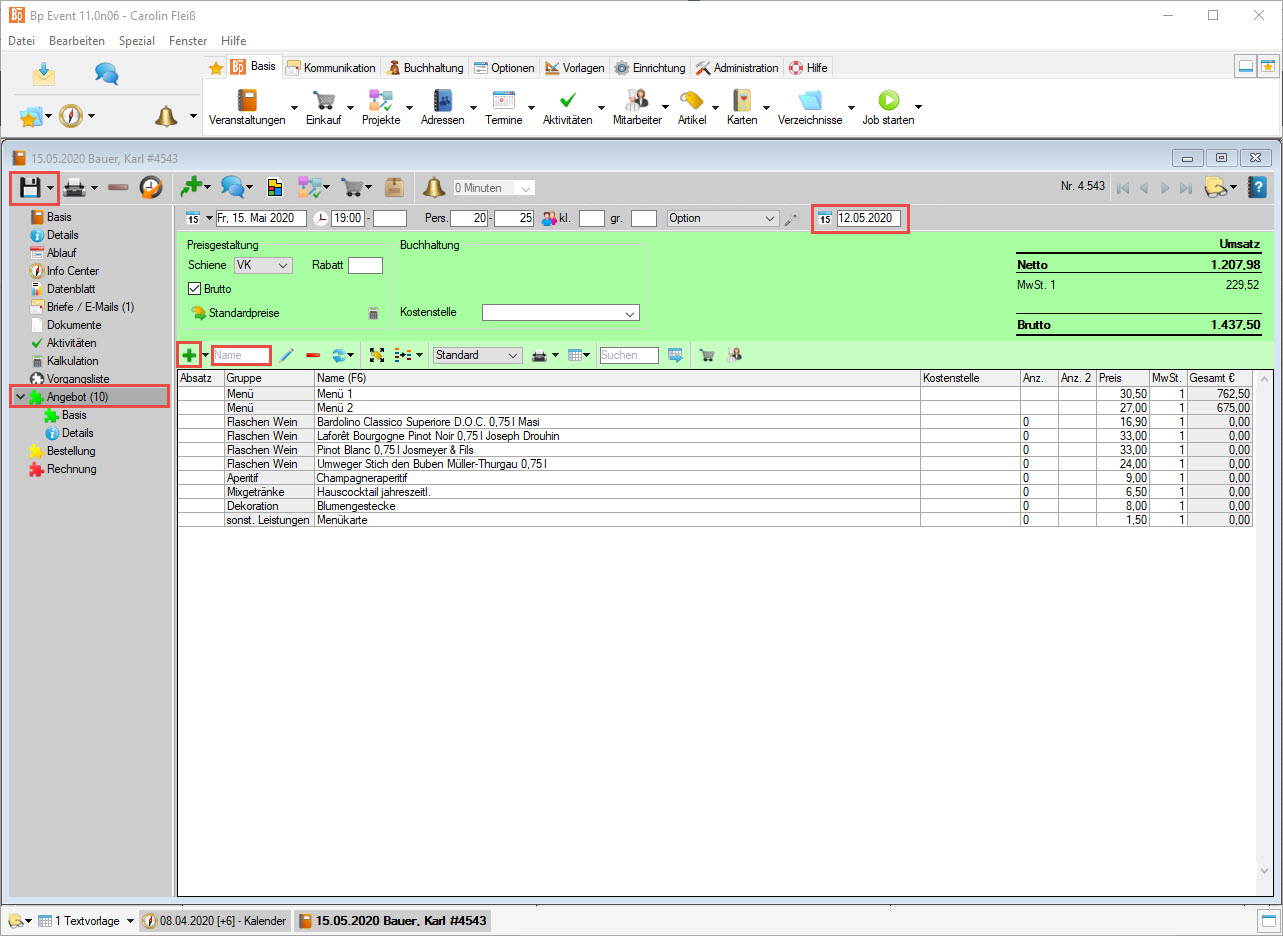Collapse the Angebot (10) tree node
This screenshot has height=936, width=1283.
tap(20, 397)
